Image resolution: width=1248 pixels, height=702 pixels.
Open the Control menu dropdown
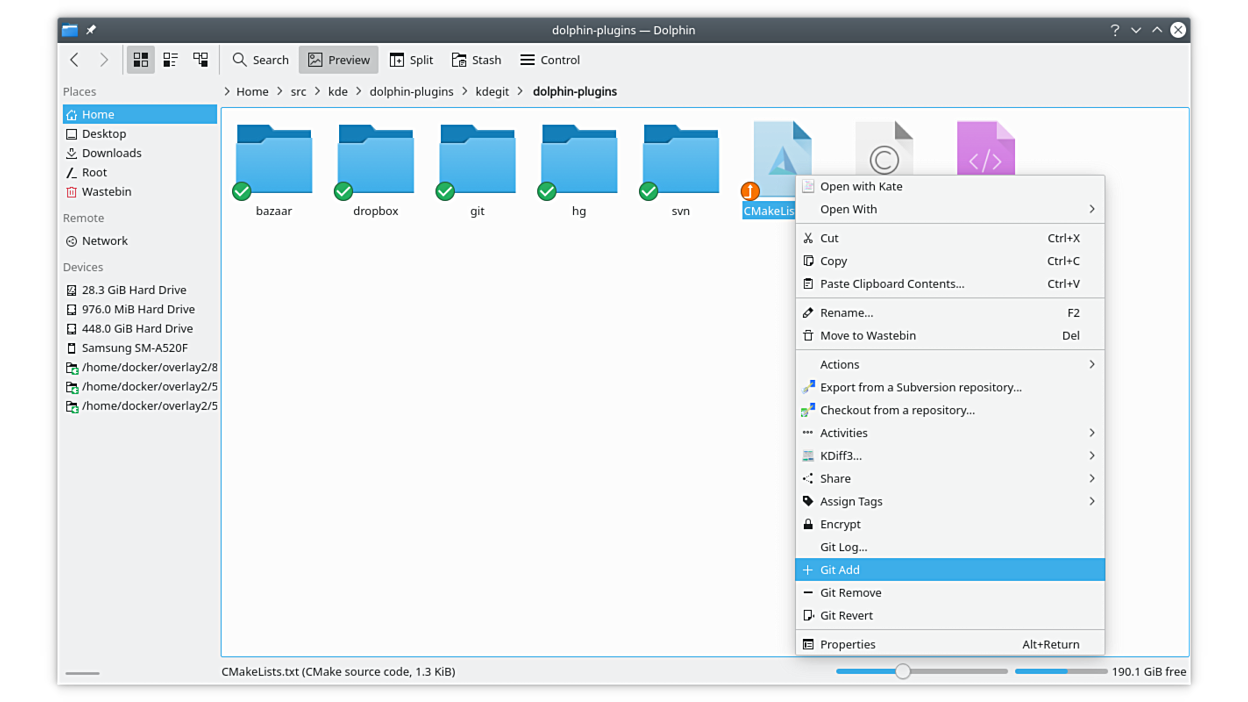[x=549, y=60]
